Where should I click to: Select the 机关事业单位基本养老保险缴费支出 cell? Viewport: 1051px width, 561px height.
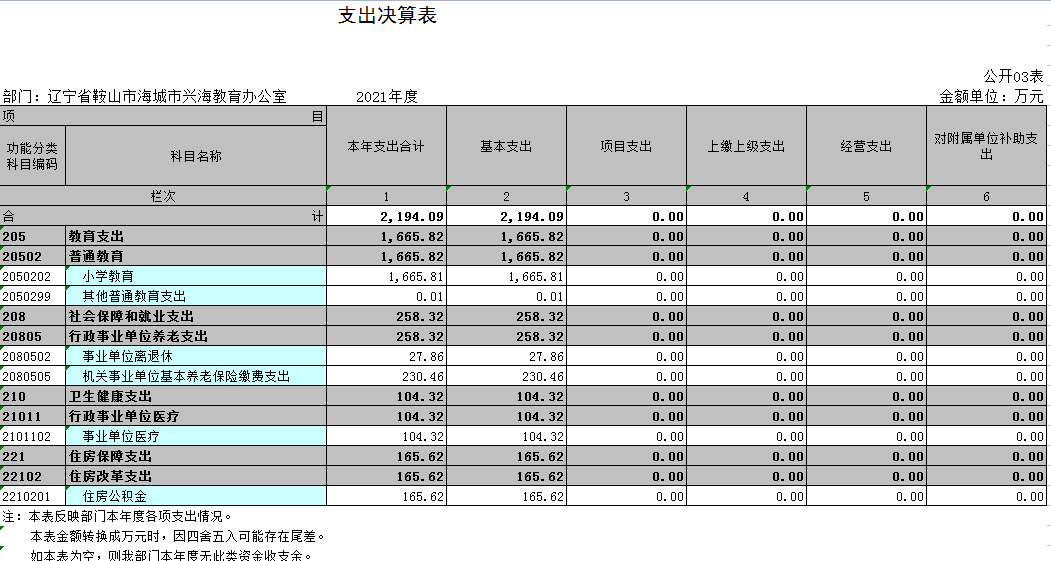[196, 377]
